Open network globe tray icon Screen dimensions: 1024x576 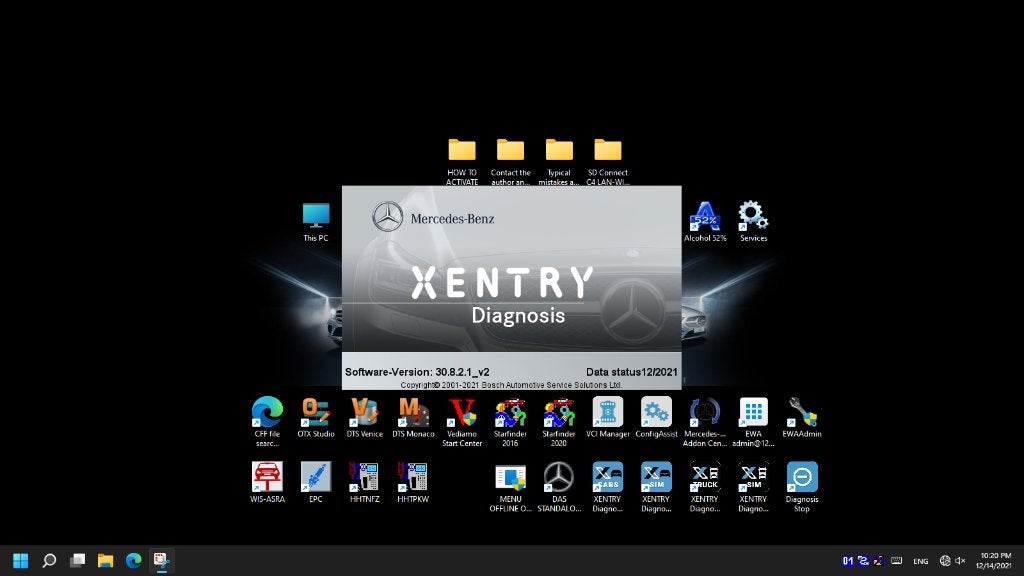[945, 560]
